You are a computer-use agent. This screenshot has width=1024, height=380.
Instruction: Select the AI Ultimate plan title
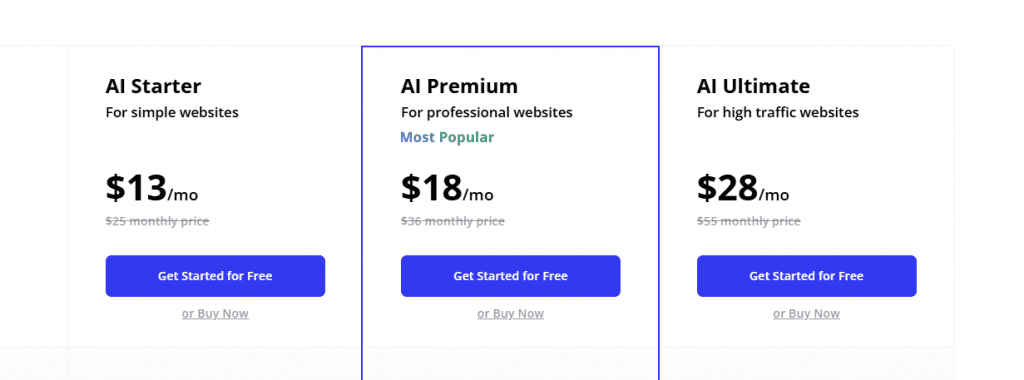tap(753, 86)
